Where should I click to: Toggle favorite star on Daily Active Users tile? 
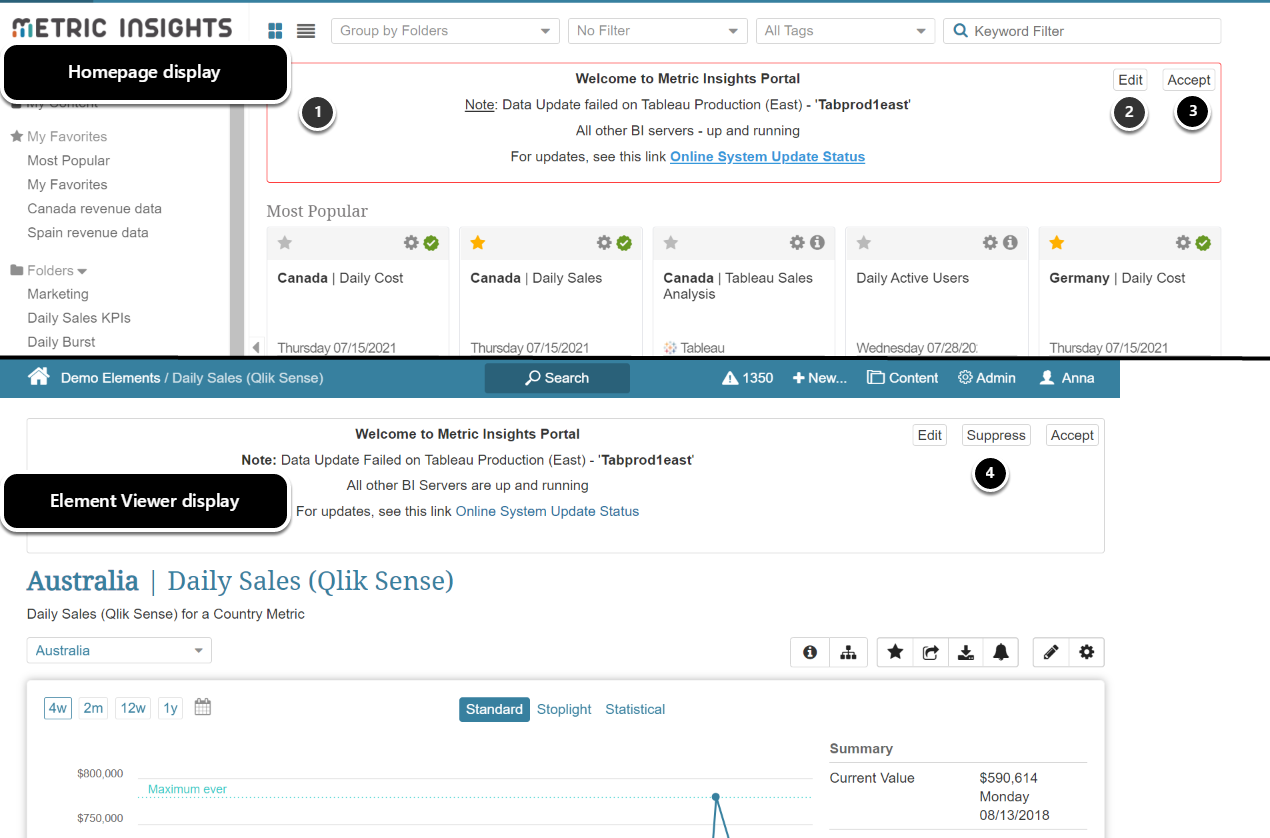coord(864,243)
